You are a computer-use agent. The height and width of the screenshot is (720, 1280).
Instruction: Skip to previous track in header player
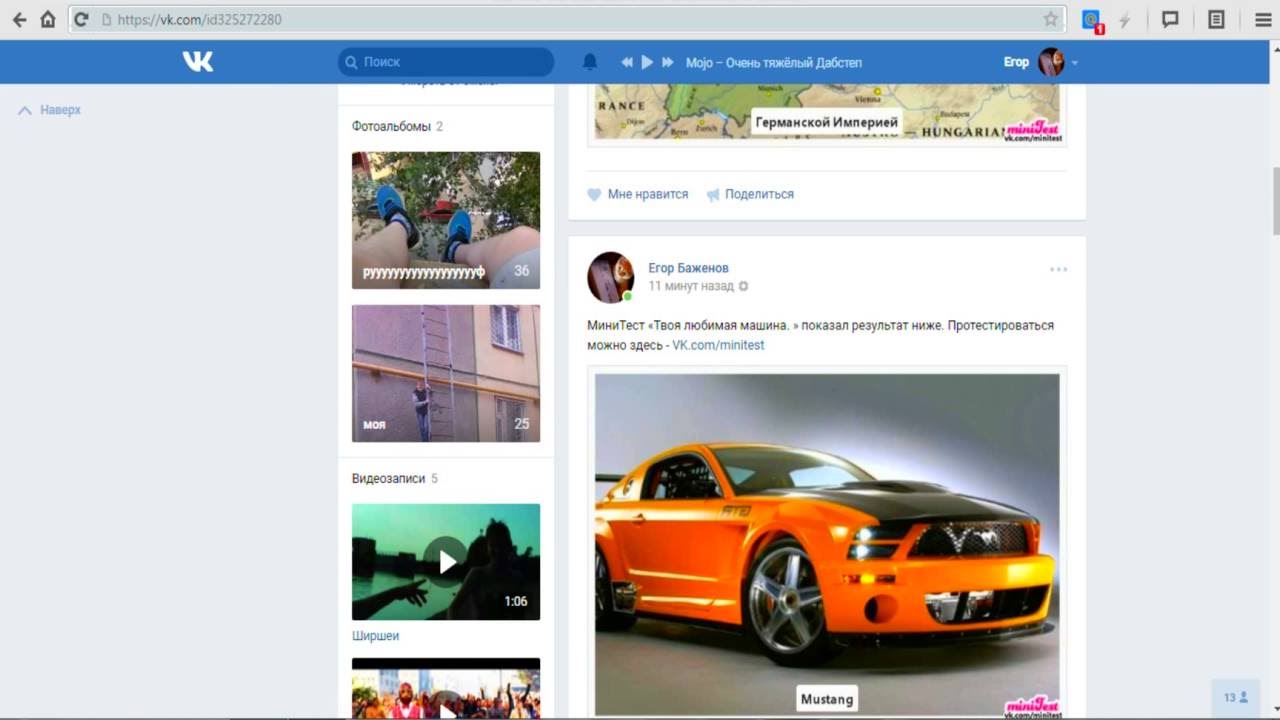click(x=627, y=62)
